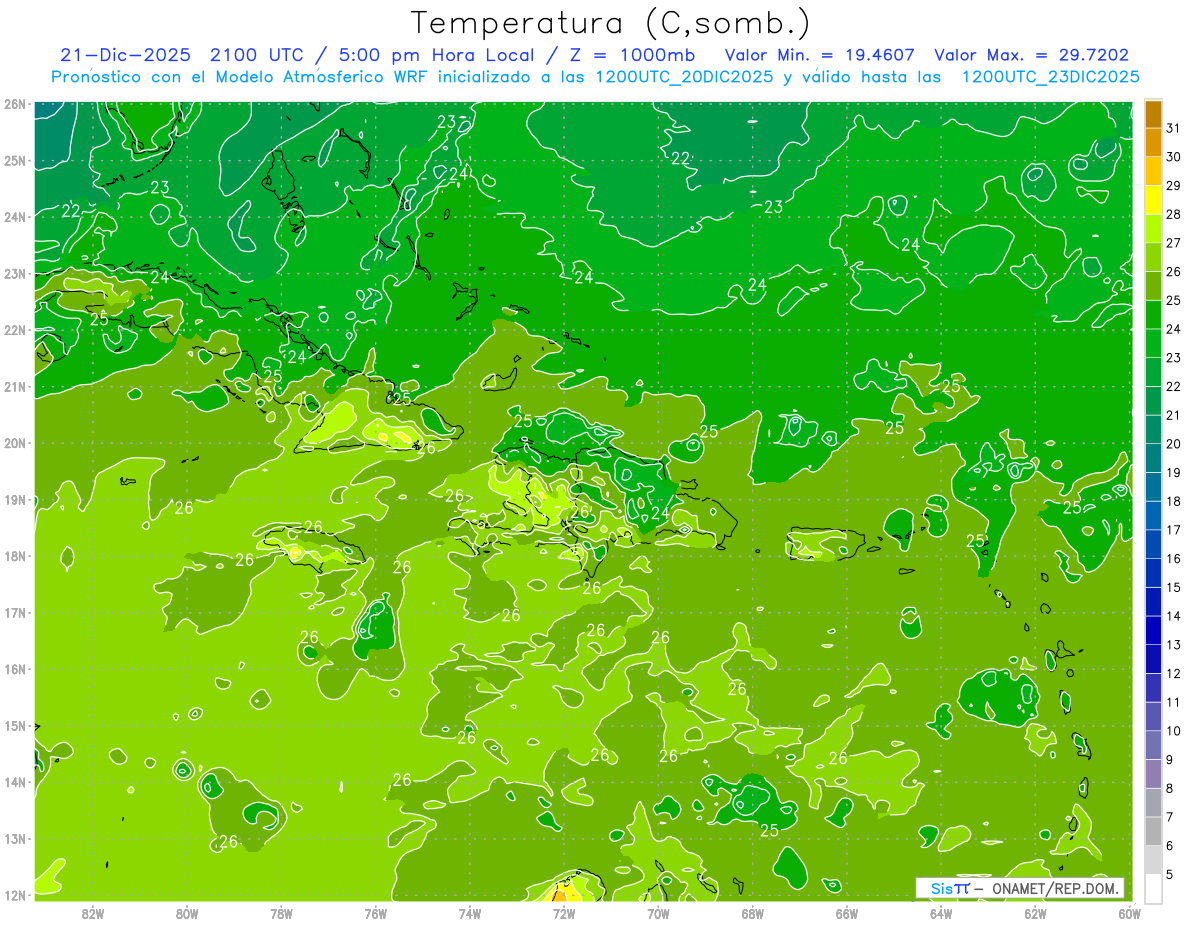Click the dark blue swatch between 13 and 14

1153,631
